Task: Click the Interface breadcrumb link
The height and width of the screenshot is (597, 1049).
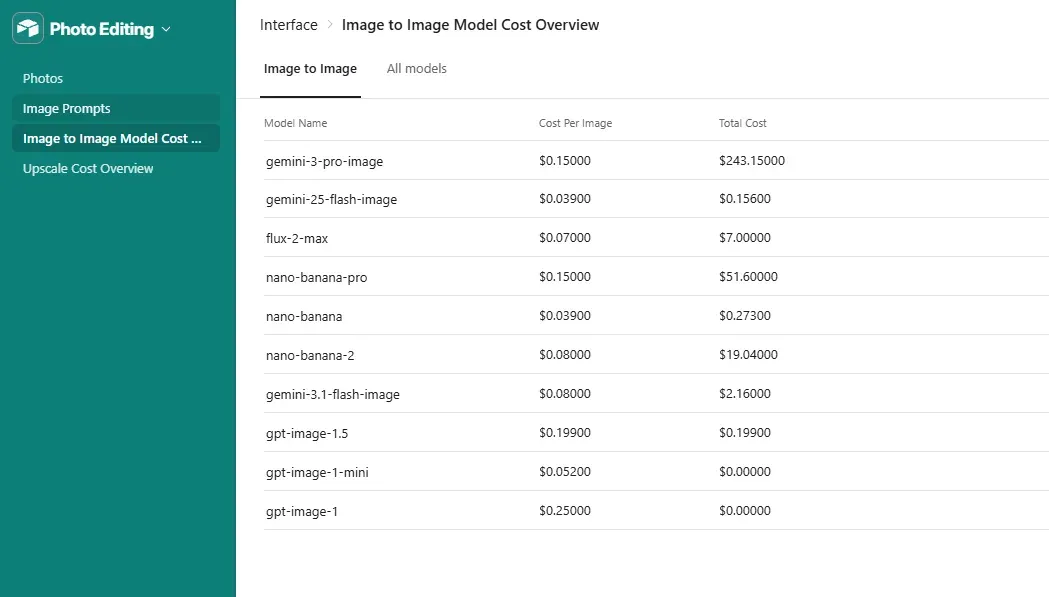Action: tap(288, 25)
